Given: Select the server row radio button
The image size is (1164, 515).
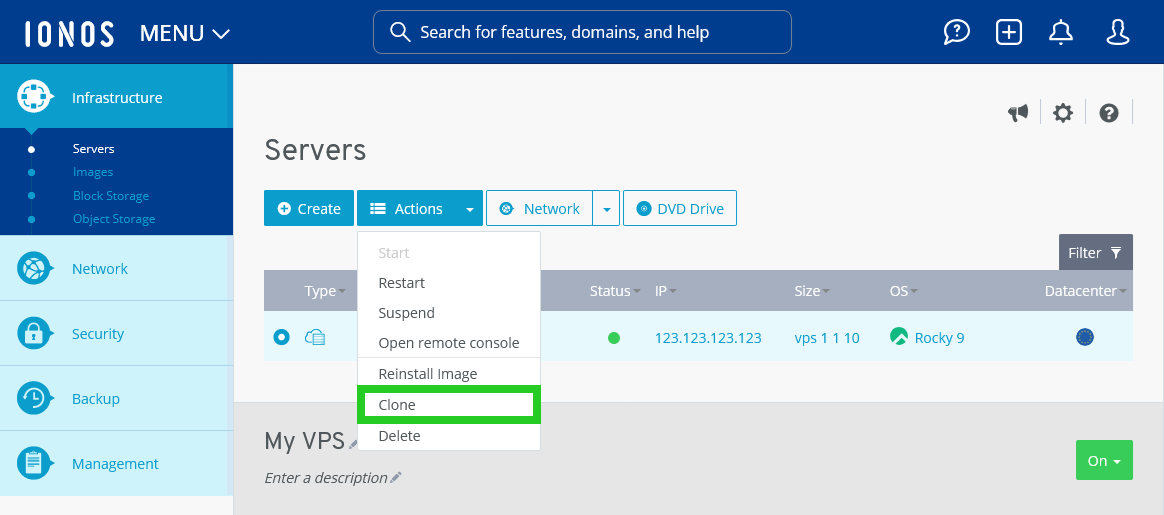Looking at the screenshot, I should 281,338.
